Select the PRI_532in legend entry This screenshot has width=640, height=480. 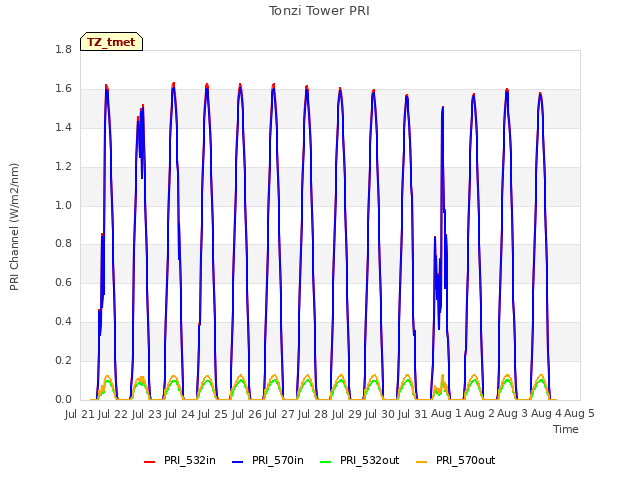(x=180, y=461)
